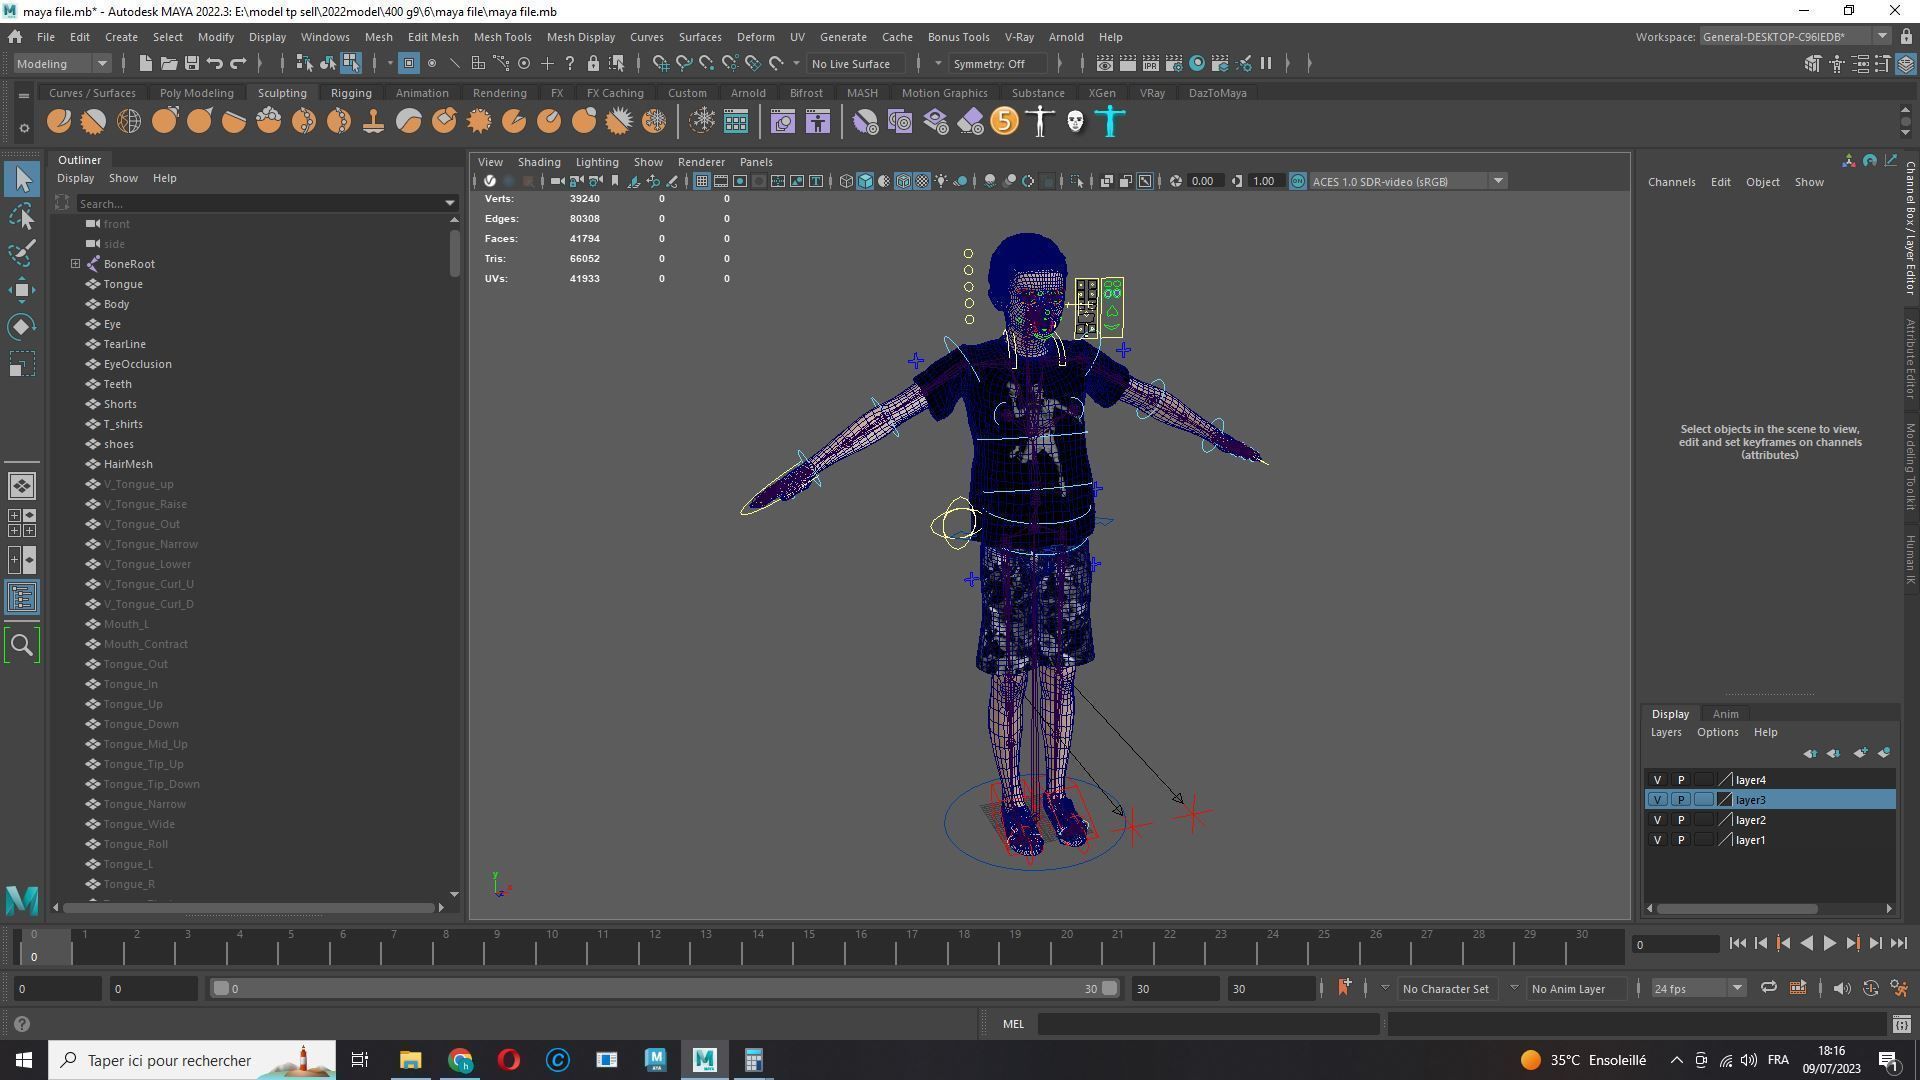1920x1080 pixels.
Task: Redo with the status line arrow
Action: click(238, 63)
